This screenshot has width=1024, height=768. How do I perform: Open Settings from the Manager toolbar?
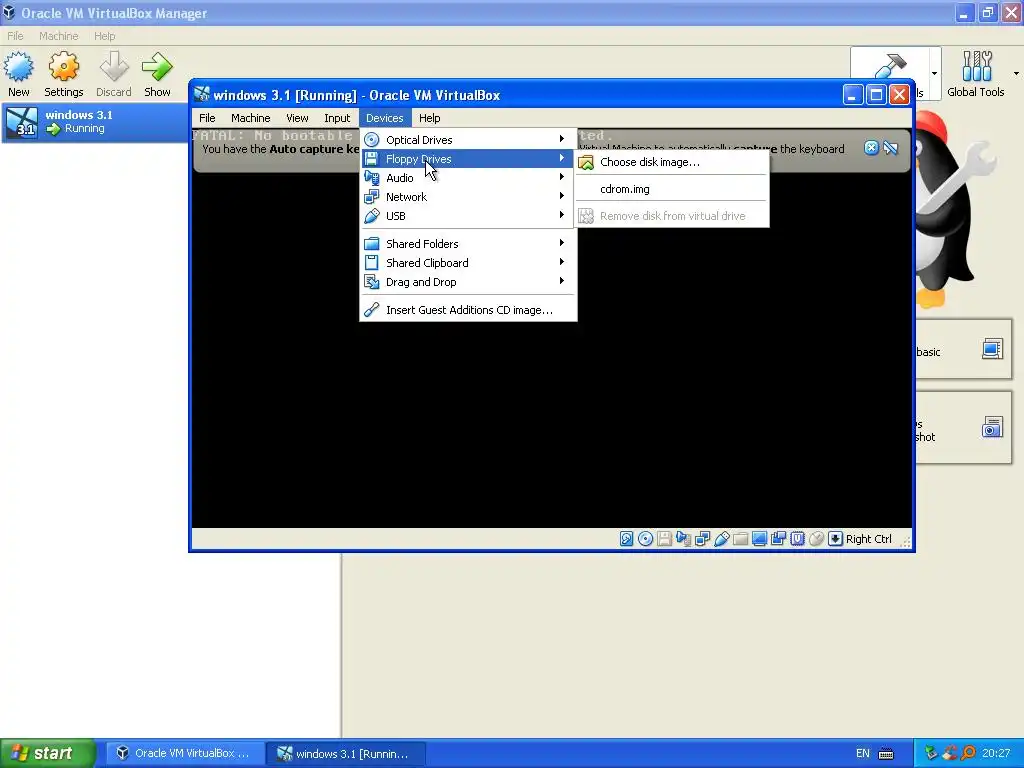point(63,74)
